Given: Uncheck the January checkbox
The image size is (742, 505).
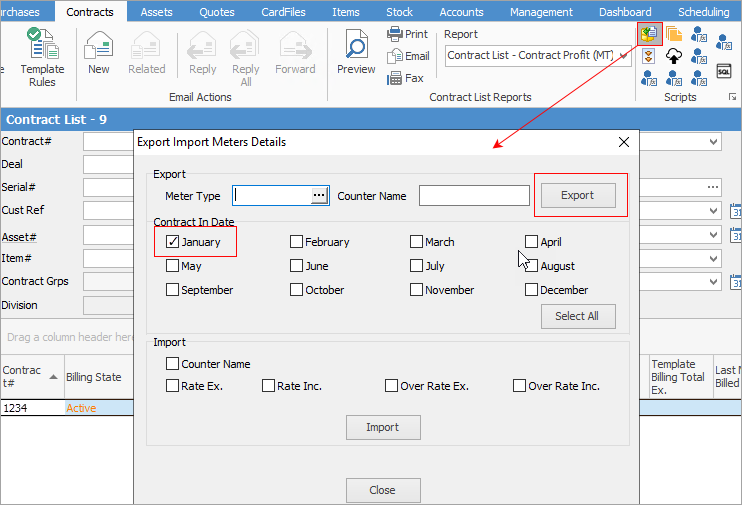Looking at the screenshot, I should pyautogui.click(x=173, y=242).
